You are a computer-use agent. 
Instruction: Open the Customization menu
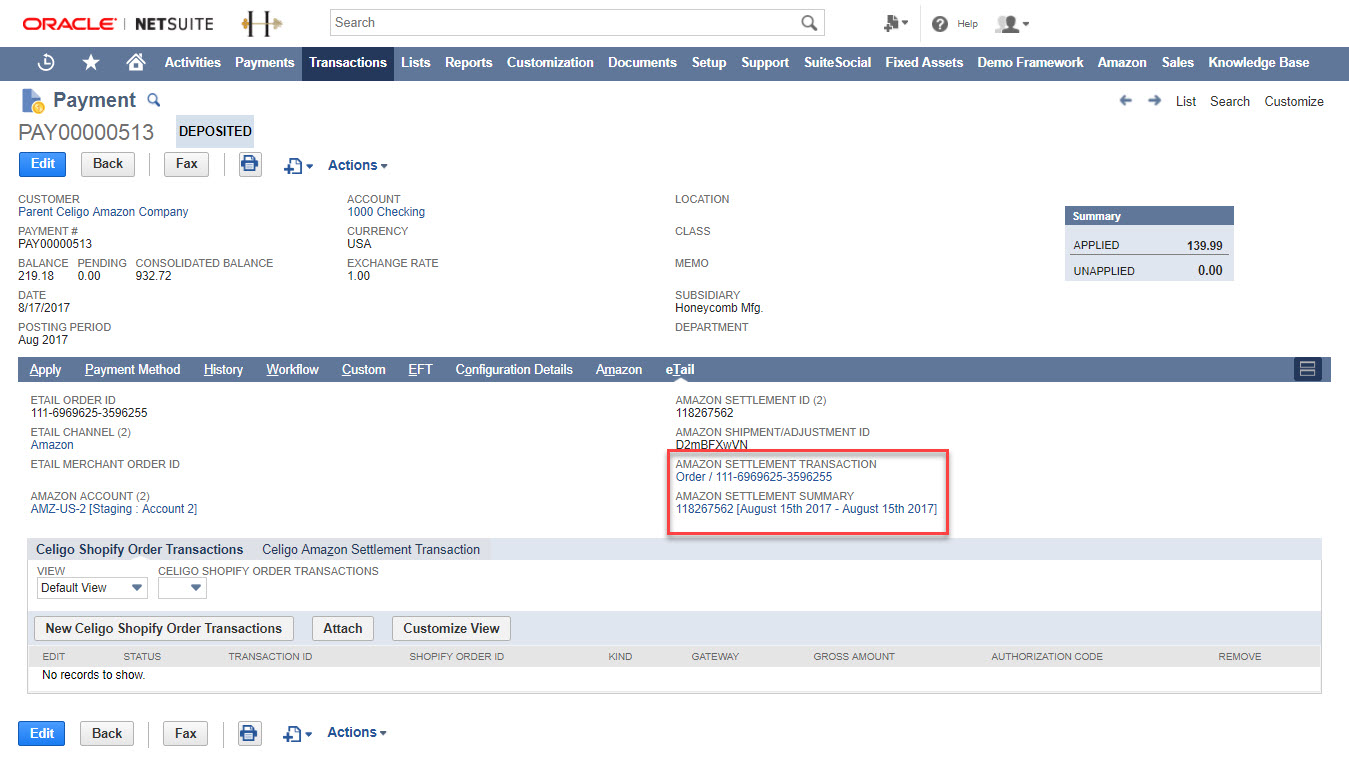coord(550,63)
